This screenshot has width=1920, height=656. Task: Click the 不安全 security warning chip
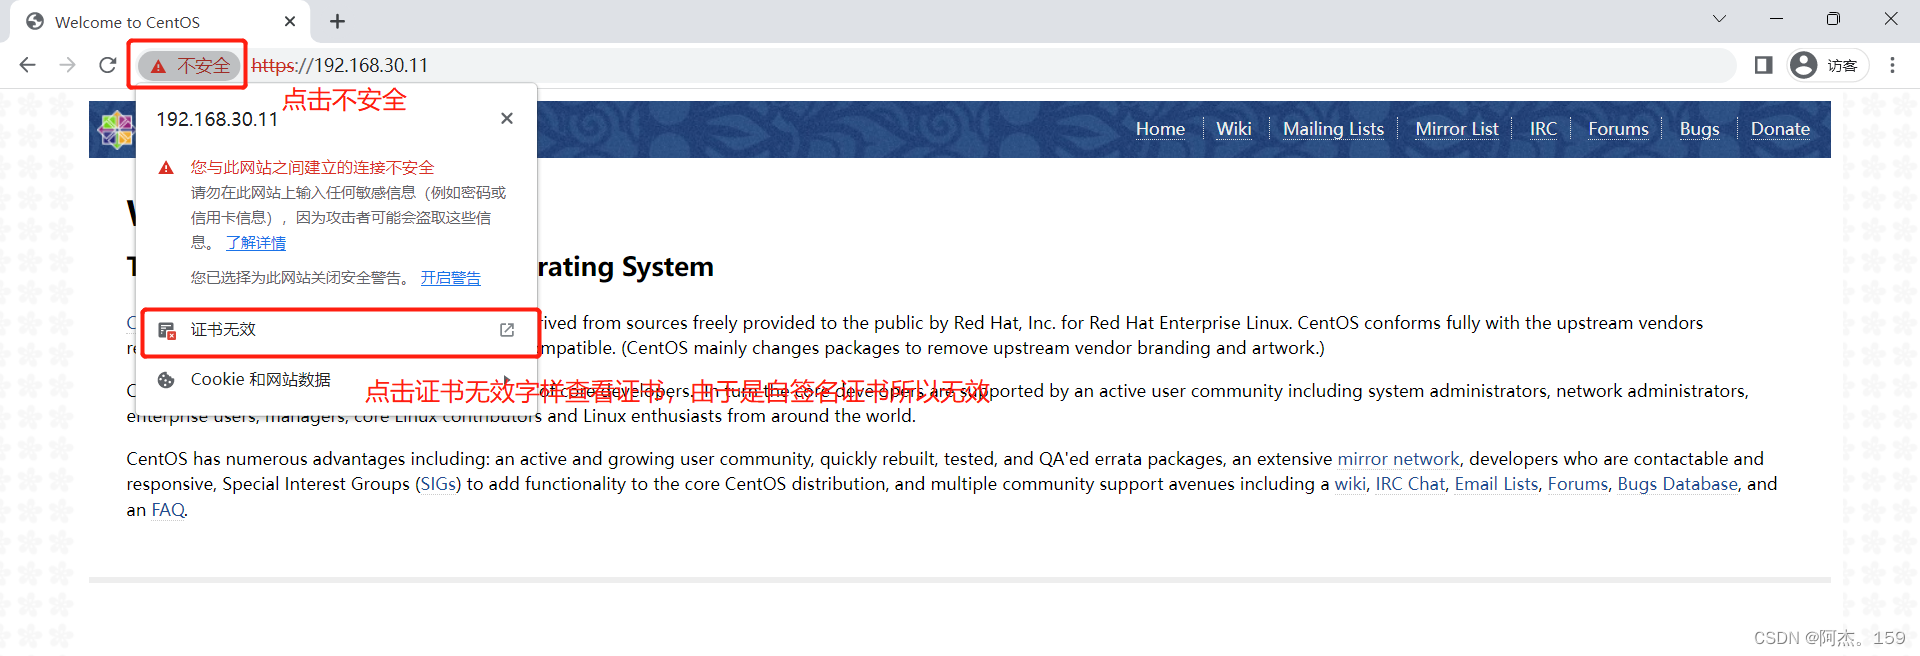point(189,65)
